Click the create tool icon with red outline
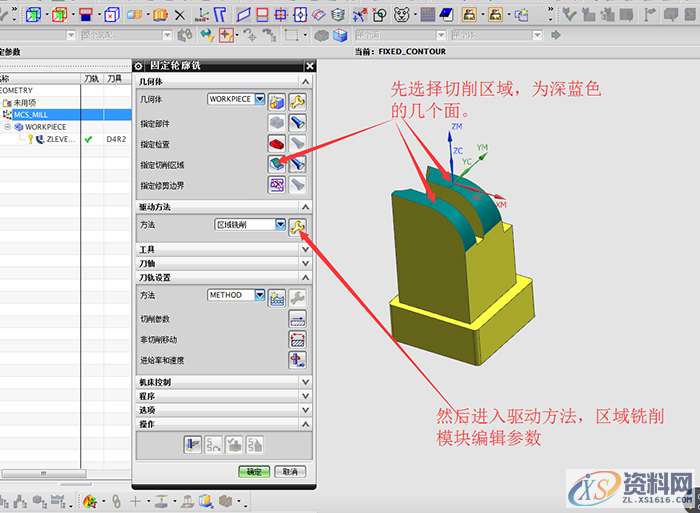Screen dimensions: 700x513 (59, 15)
